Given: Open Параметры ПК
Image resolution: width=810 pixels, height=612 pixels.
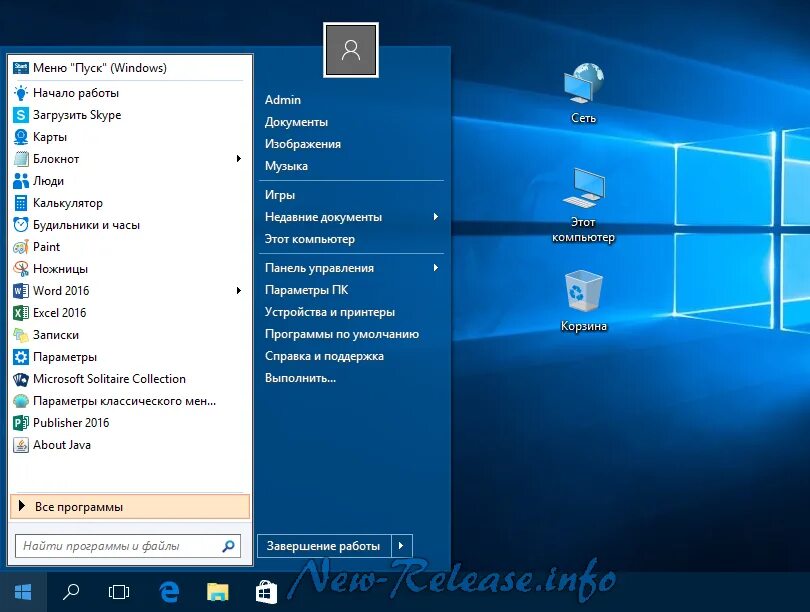Looking at the screenshot, I should [x=307, y=290].
